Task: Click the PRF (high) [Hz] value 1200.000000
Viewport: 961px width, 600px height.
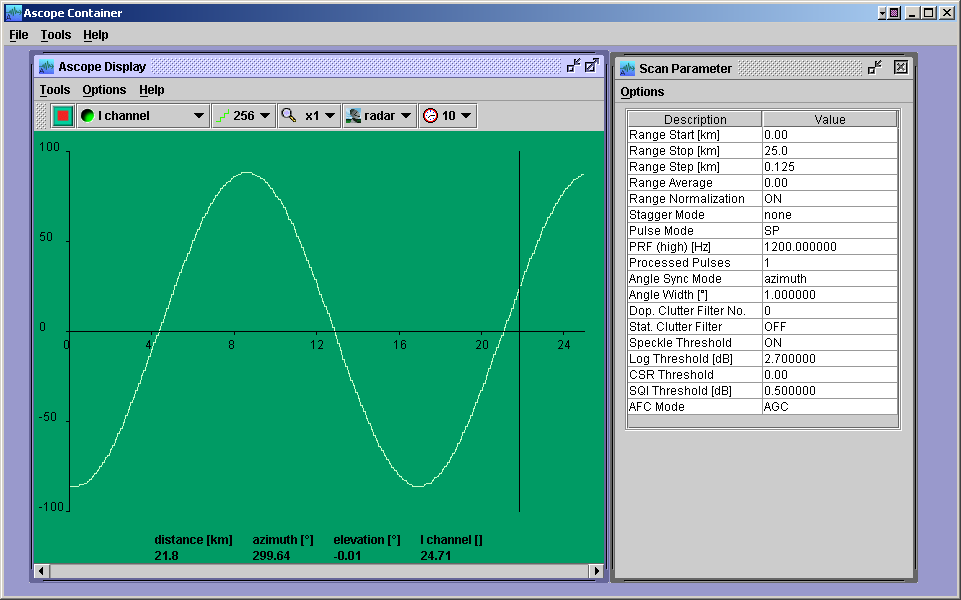Action: pos(830,247)
